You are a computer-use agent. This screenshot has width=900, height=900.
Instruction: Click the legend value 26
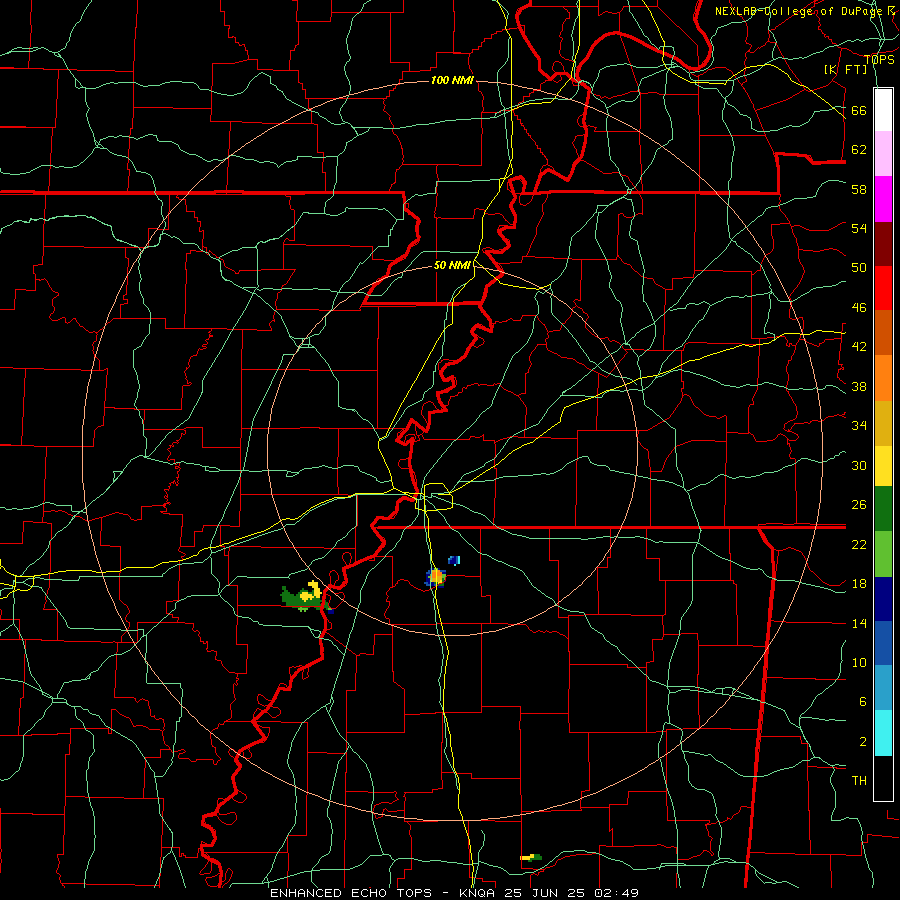pos(859,505)
